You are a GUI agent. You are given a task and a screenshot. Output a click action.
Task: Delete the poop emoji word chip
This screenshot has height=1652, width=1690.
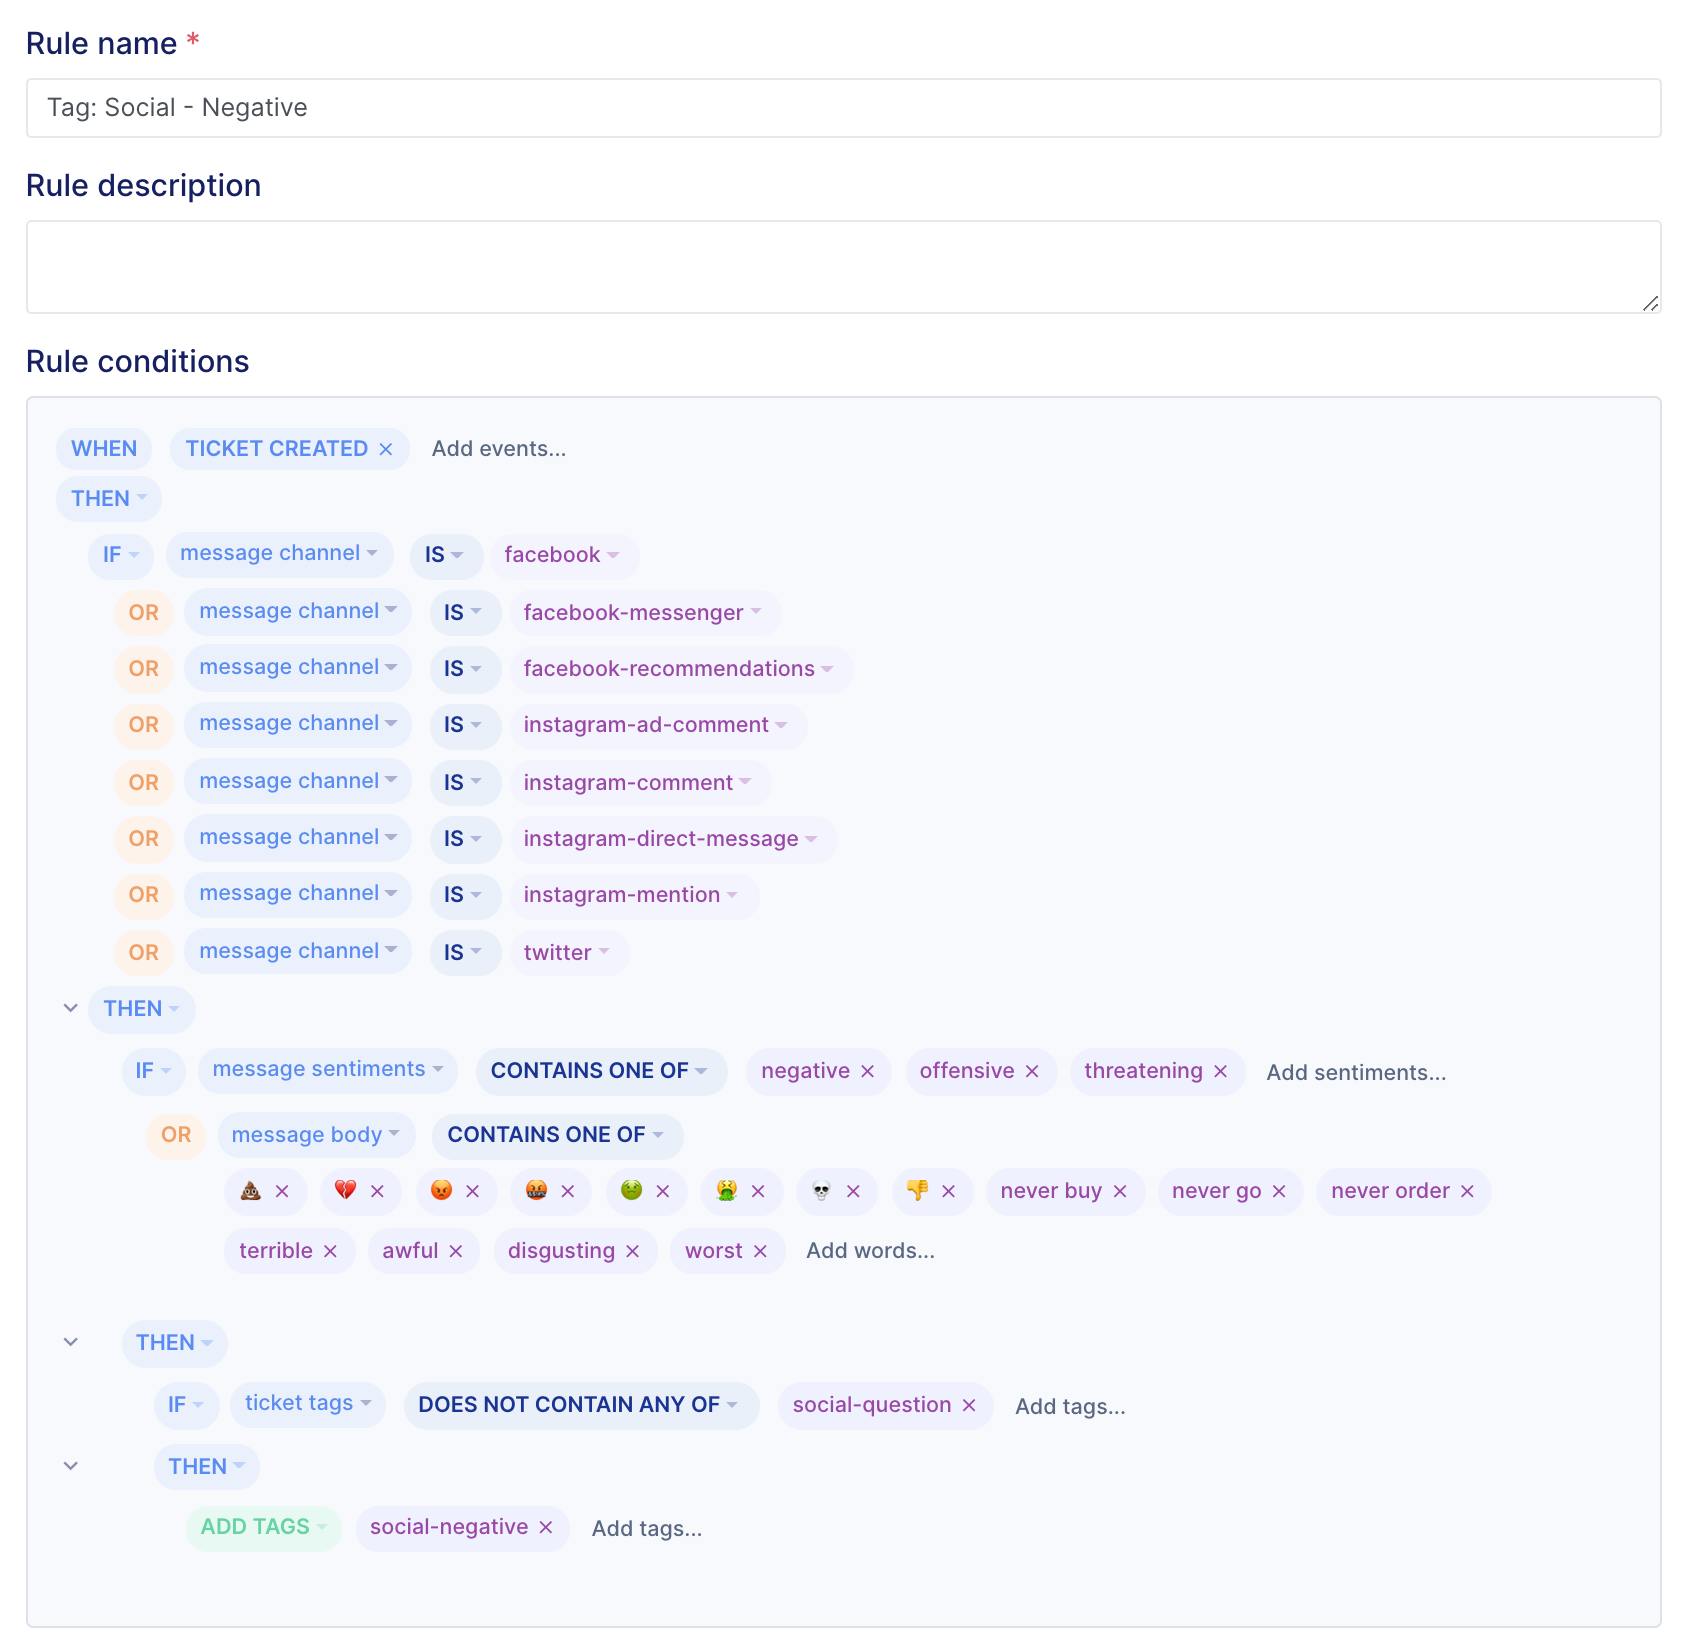click(282, 1191)
